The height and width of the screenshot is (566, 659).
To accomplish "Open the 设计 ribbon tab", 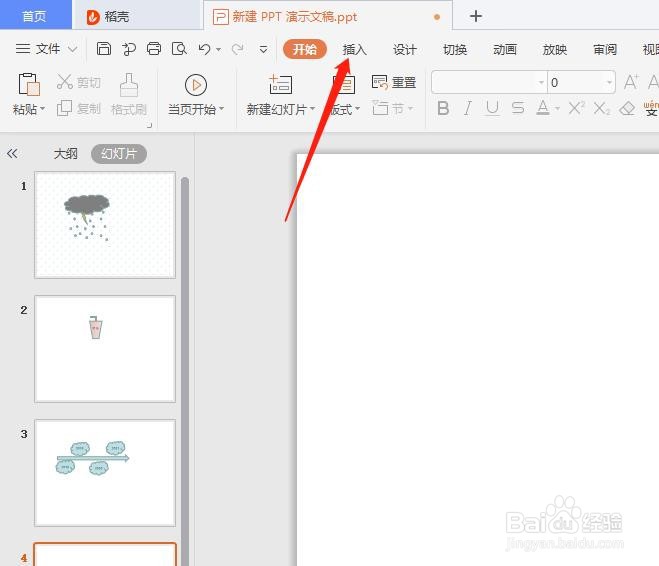I will pos(404,50).
